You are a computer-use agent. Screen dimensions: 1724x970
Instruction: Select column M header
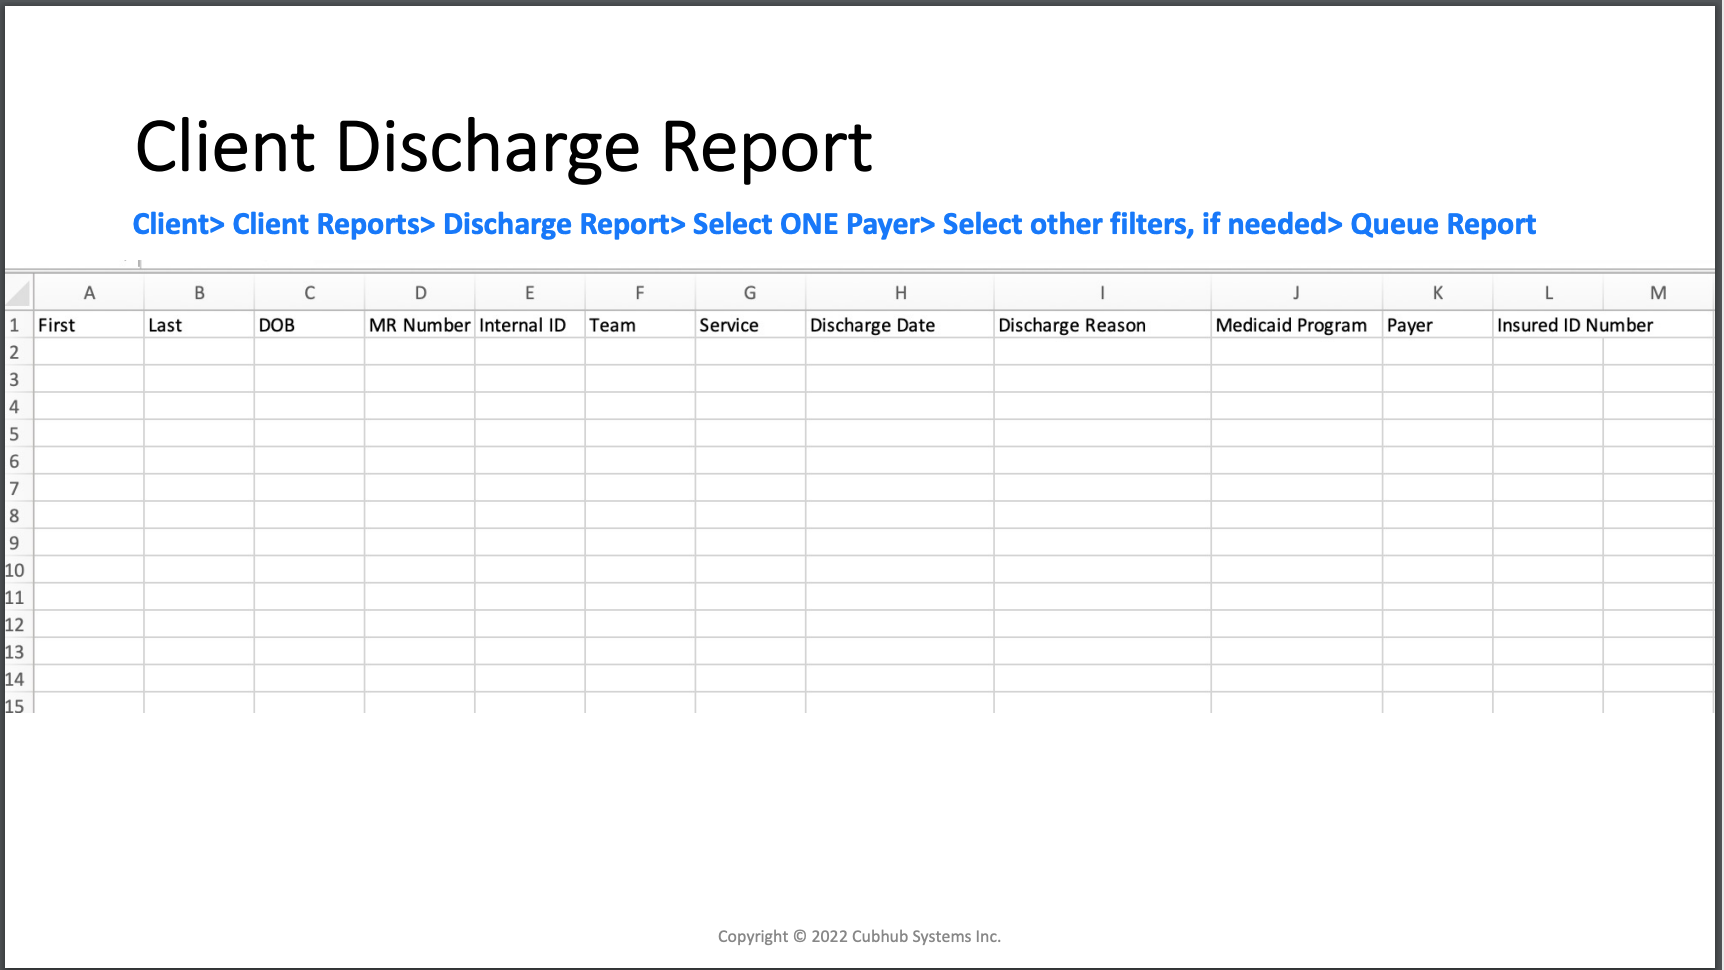(x=1658, y=293)
